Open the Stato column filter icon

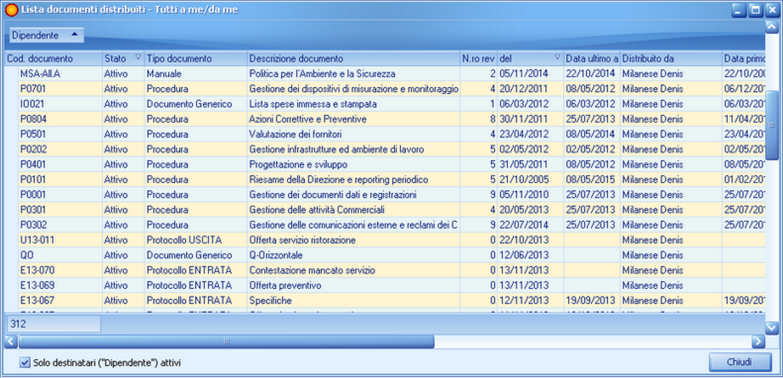click(x=138, y=57)
